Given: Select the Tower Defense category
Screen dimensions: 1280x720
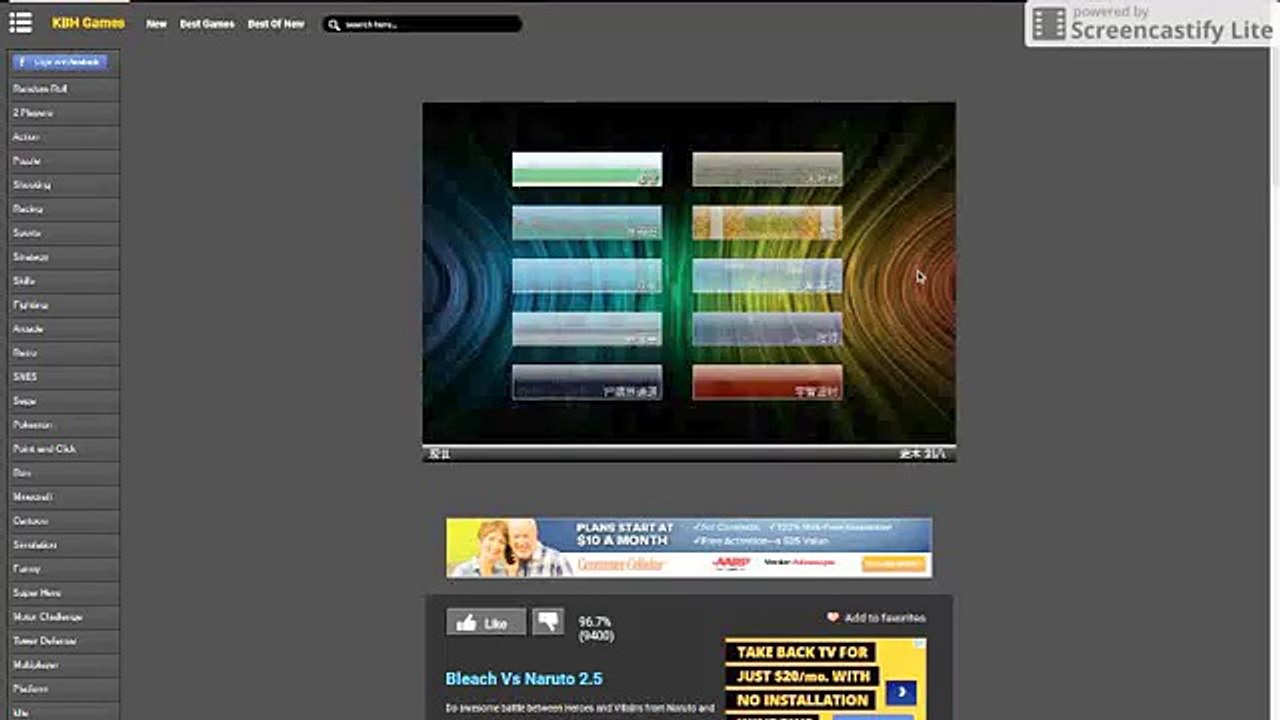Looking at the screenshot, I should click(x=63, y=641).
